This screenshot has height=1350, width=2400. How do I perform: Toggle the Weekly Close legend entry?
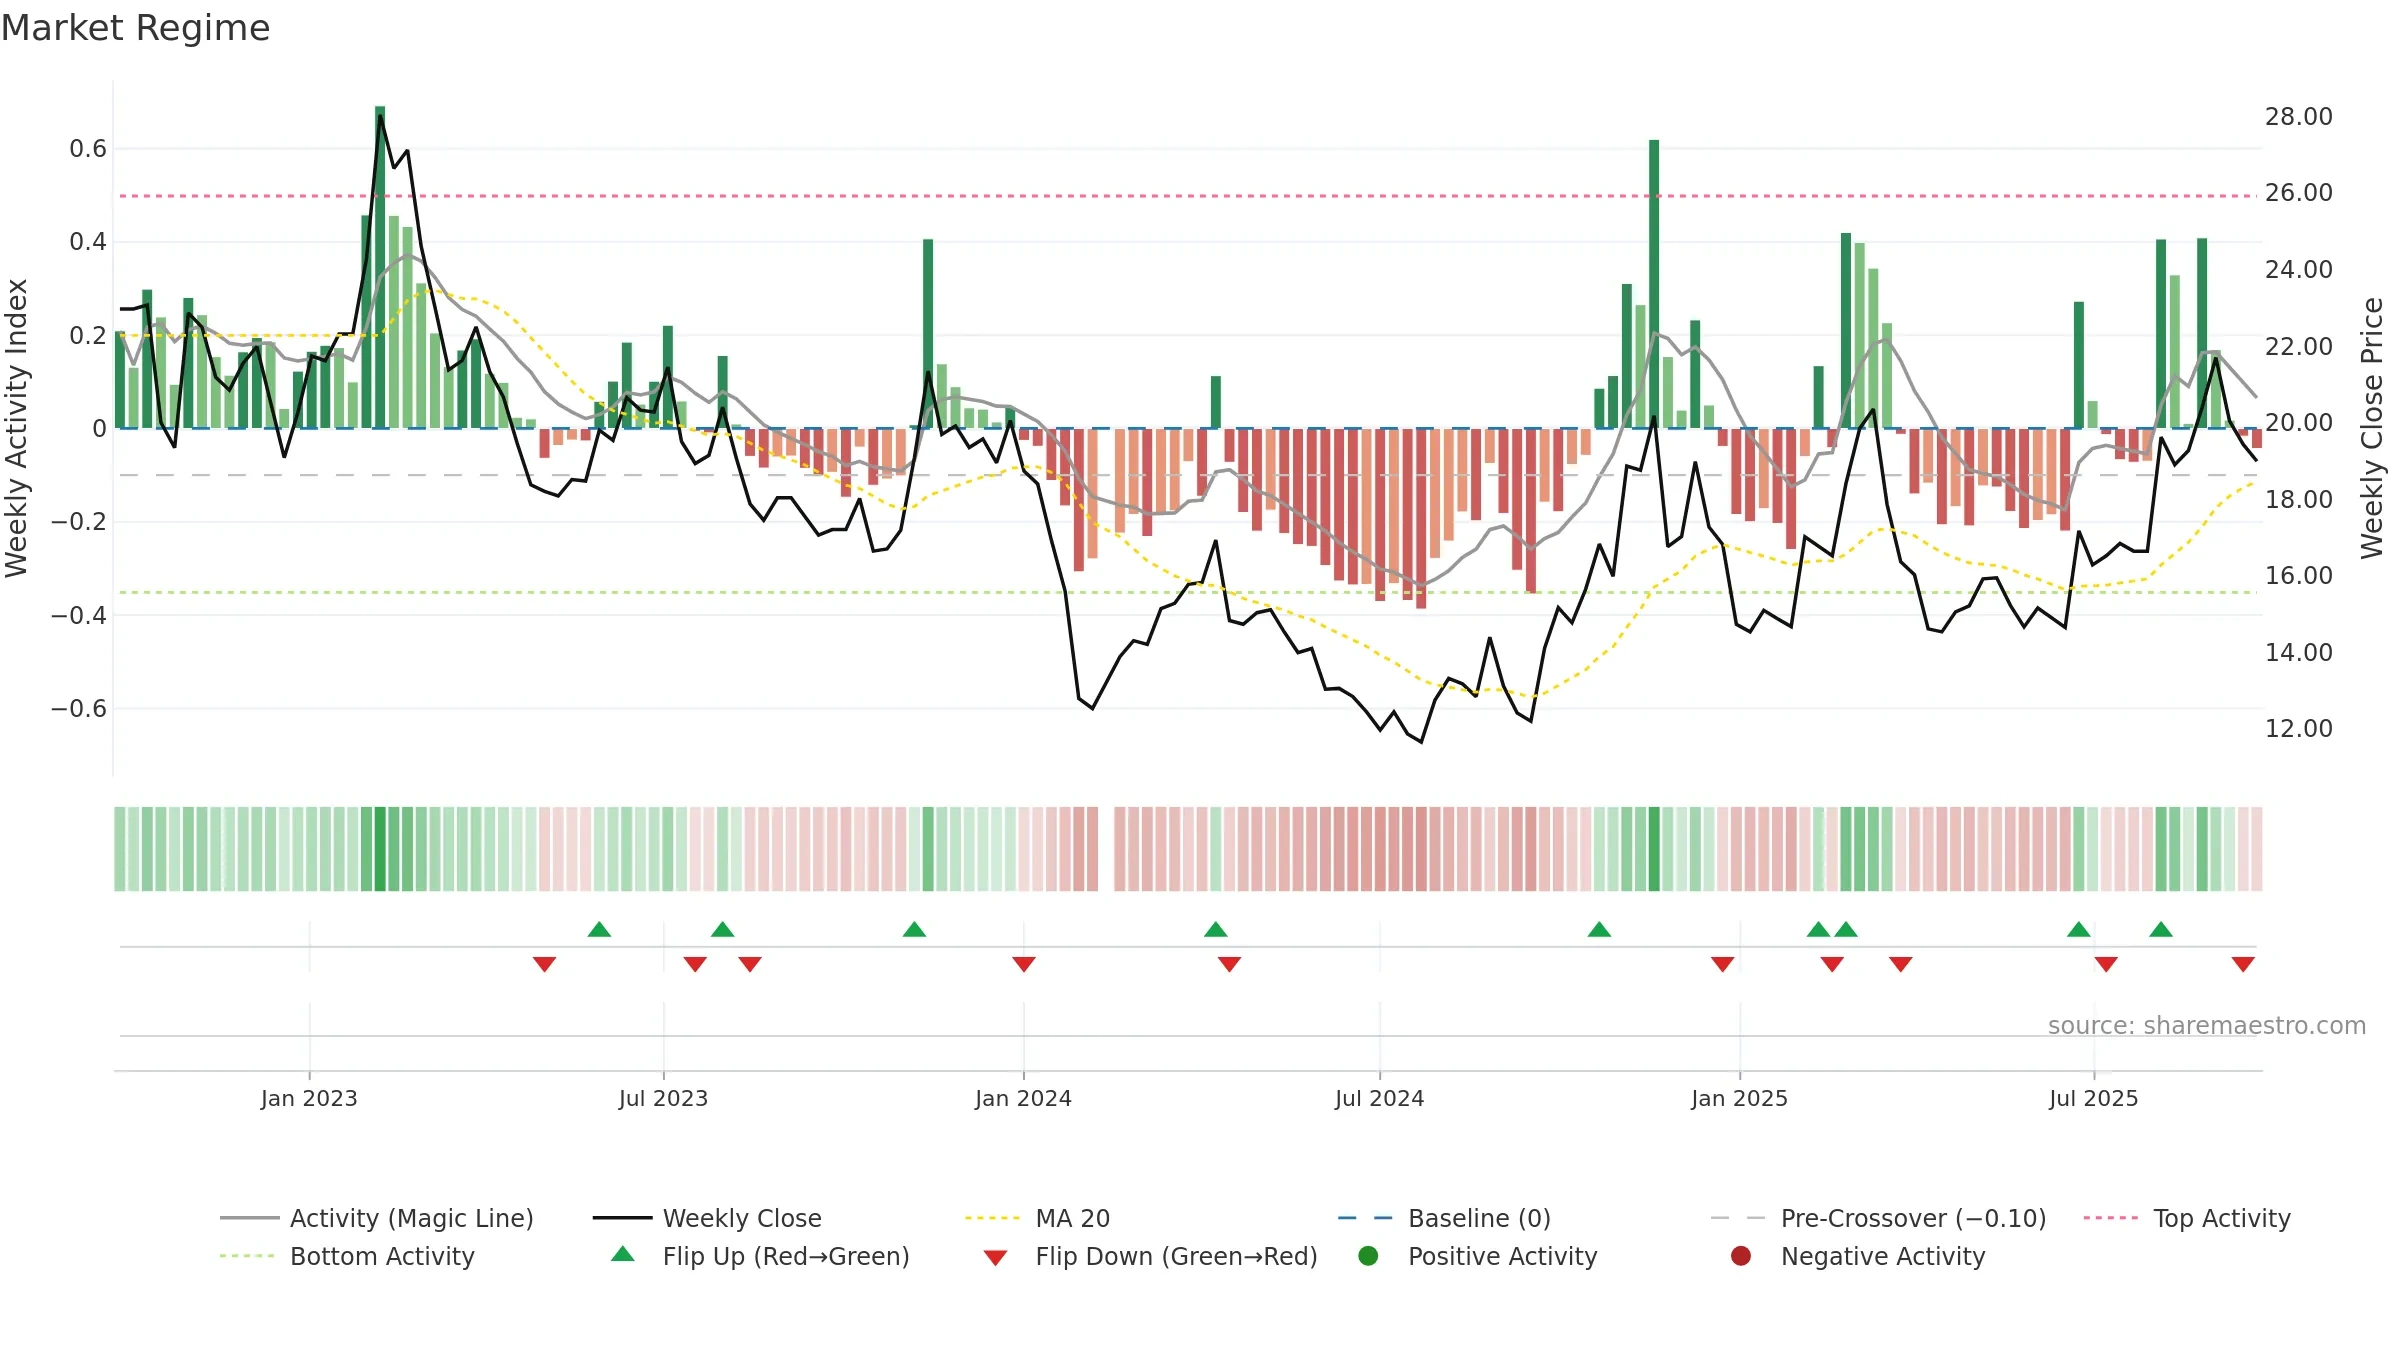707,1218
